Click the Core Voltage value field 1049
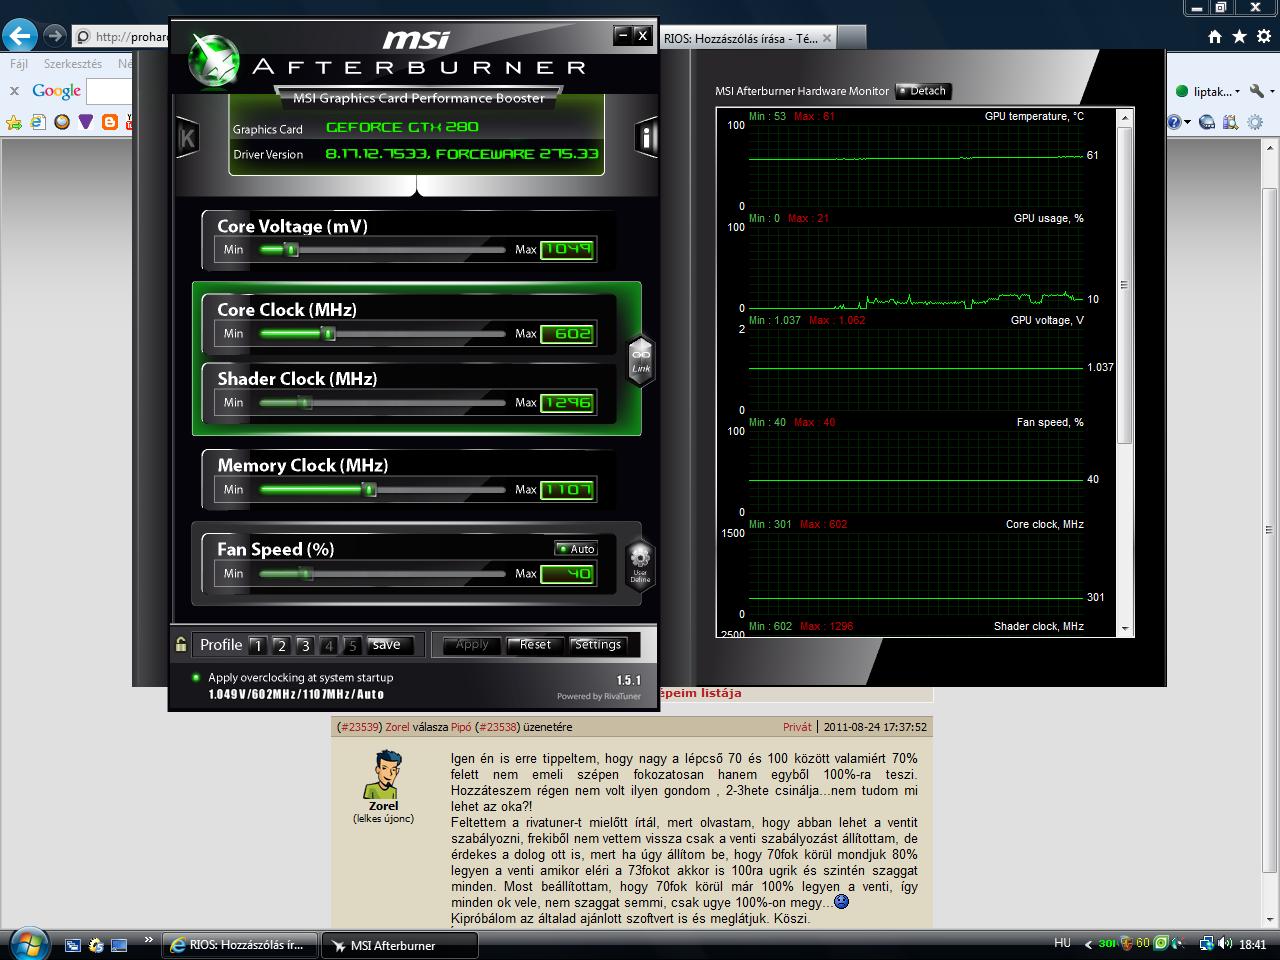This screenshot has width=1280, height=960. [x=567, y=249]
